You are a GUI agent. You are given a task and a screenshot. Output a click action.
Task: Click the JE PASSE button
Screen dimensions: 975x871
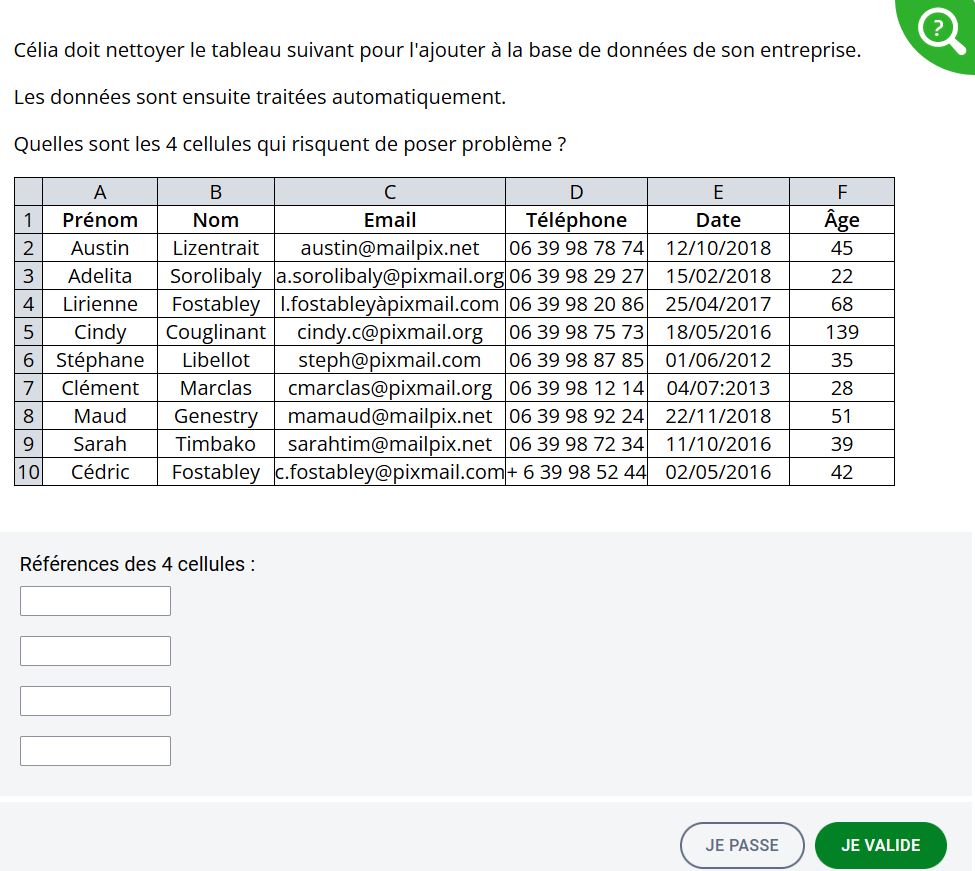tap(742, 845)
